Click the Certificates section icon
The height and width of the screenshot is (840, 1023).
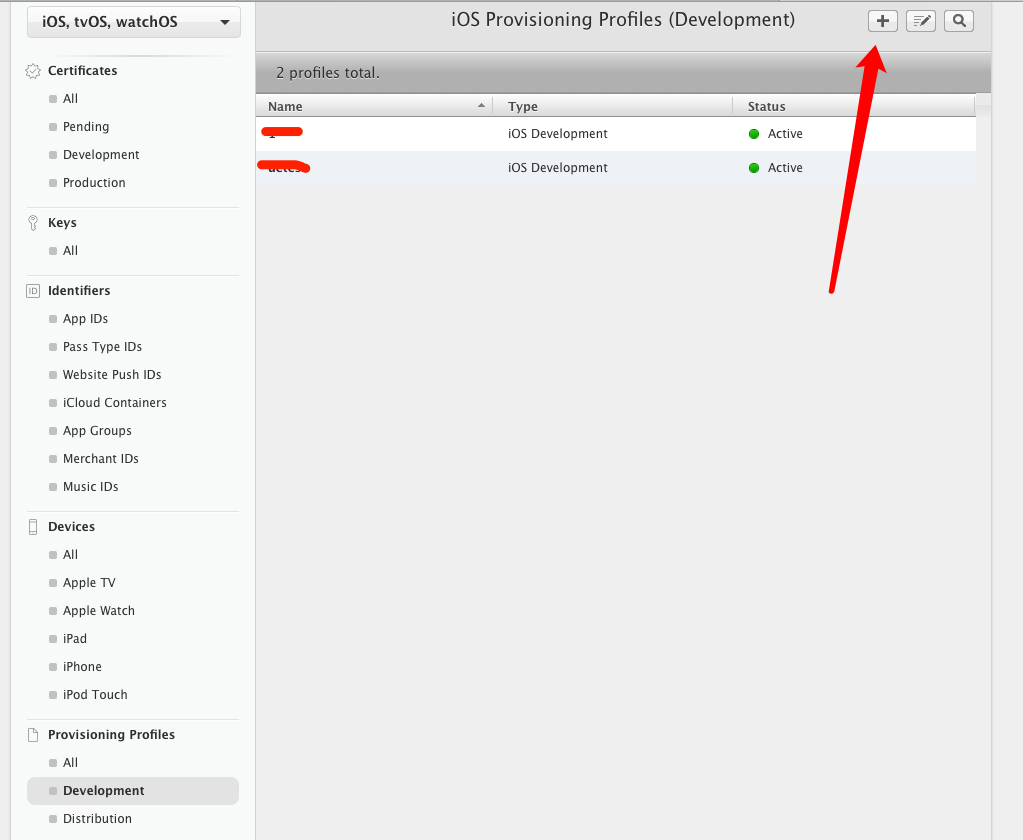click(33, 71)
